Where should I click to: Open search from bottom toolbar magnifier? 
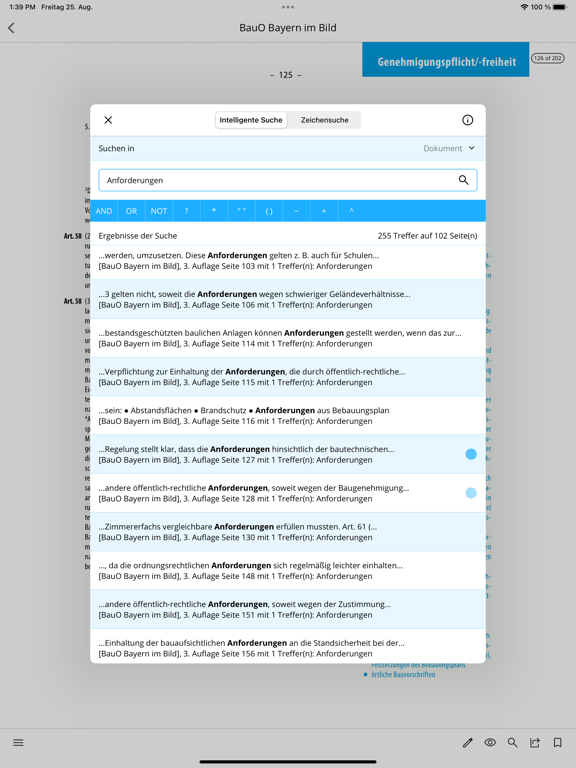coord(512,743)
